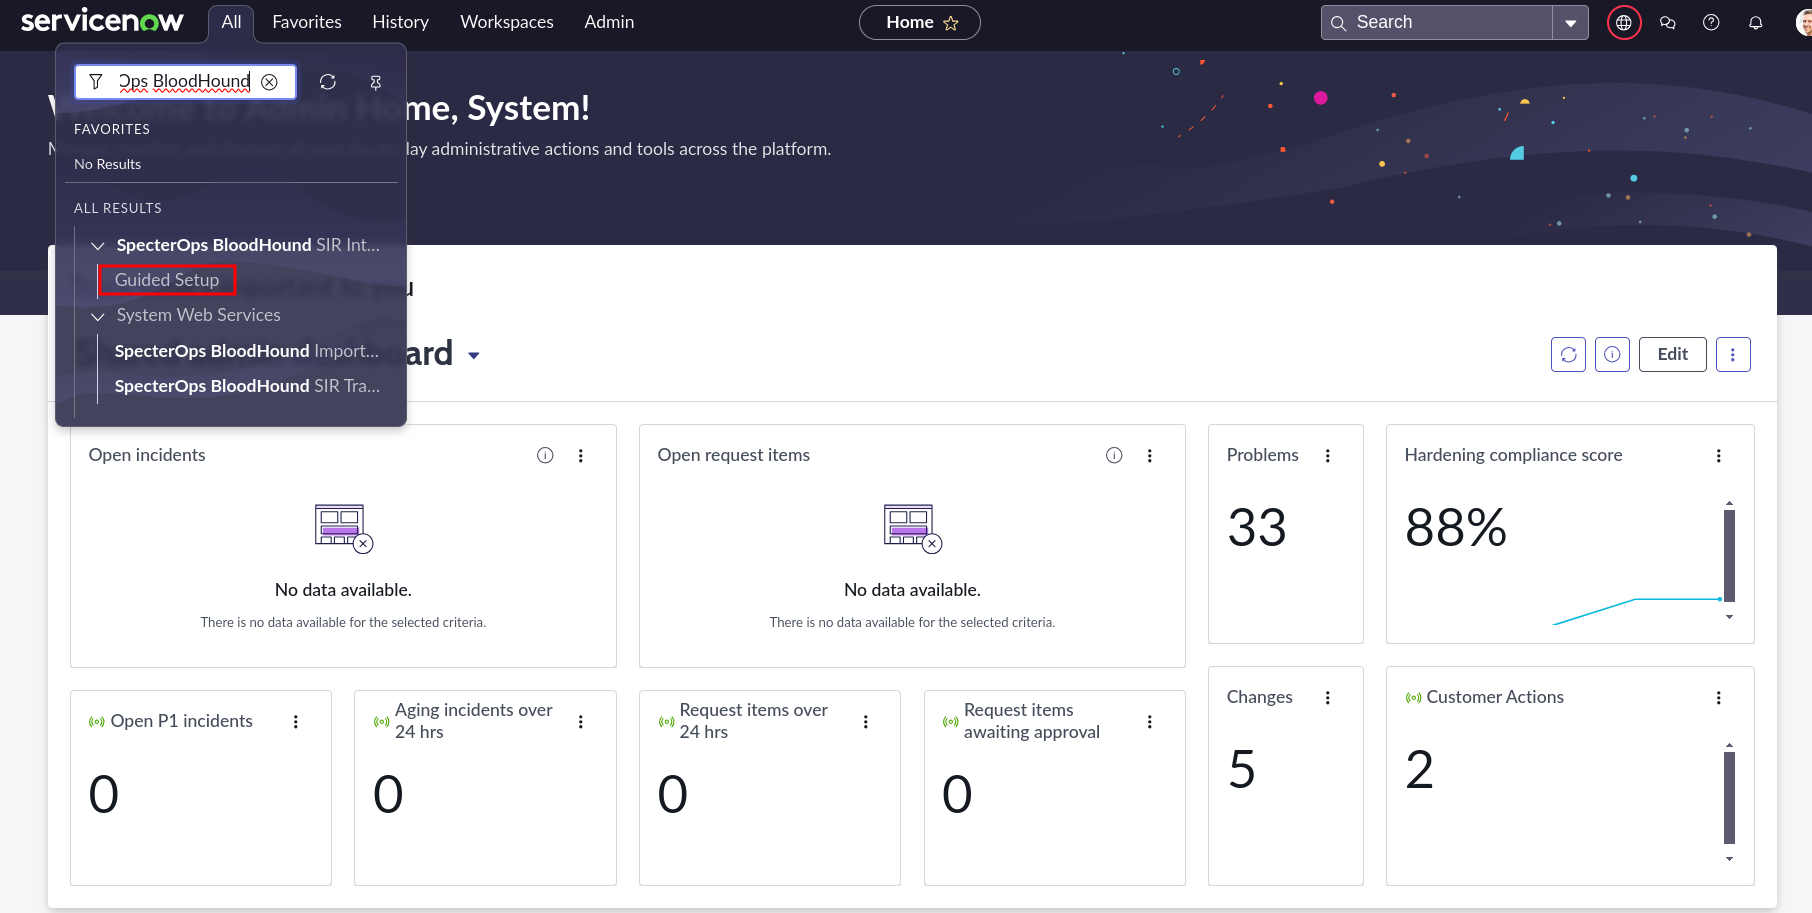Viewport: 1812px width, 913px height.
Task: Click Customer Actions widget scrollbar
Action: (1729, 797)
